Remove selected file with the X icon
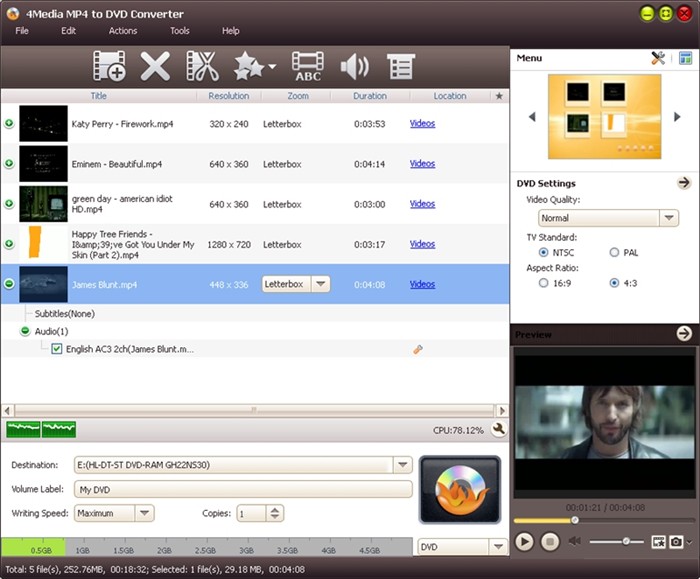Screen dimensions: 700x579 [155, 66]
